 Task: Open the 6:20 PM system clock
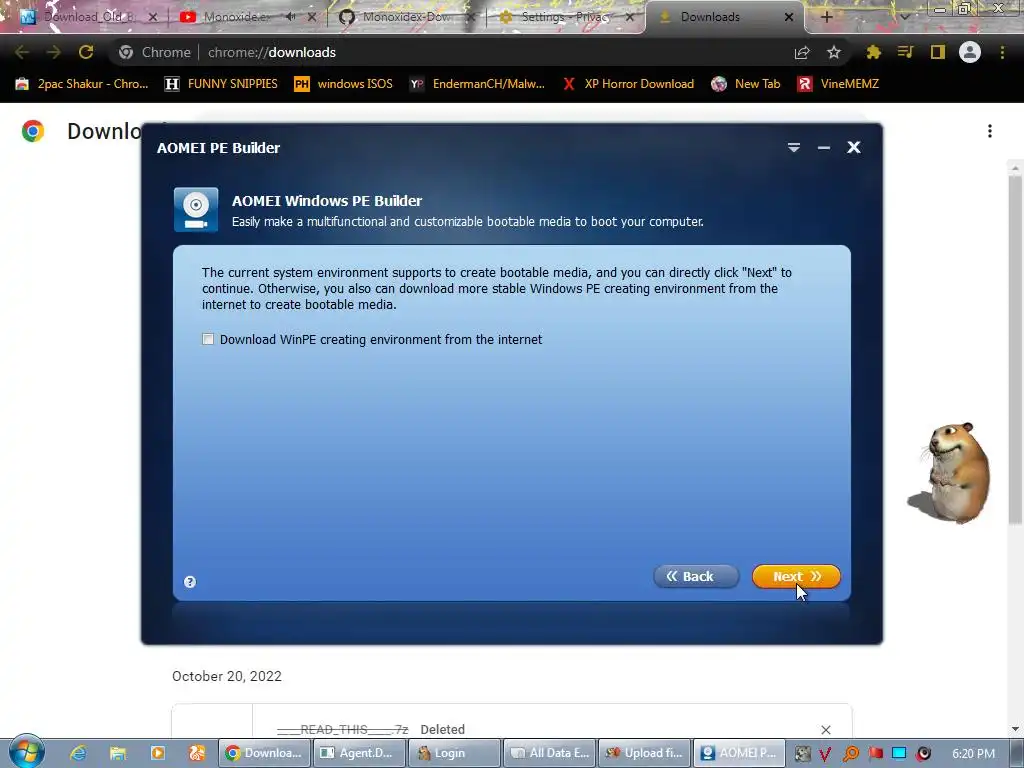point(973,754)
